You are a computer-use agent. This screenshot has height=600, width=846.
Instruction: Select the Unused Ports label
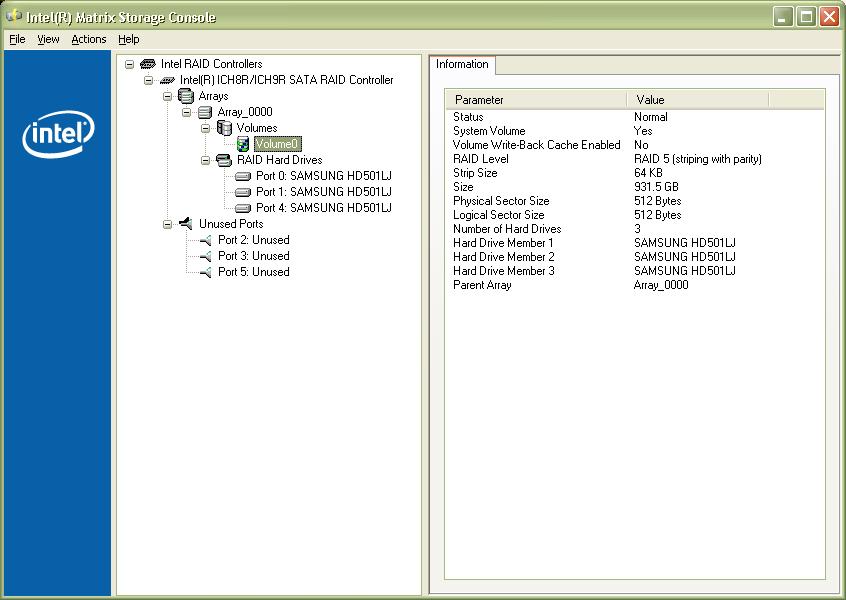(x=231, y=224)
